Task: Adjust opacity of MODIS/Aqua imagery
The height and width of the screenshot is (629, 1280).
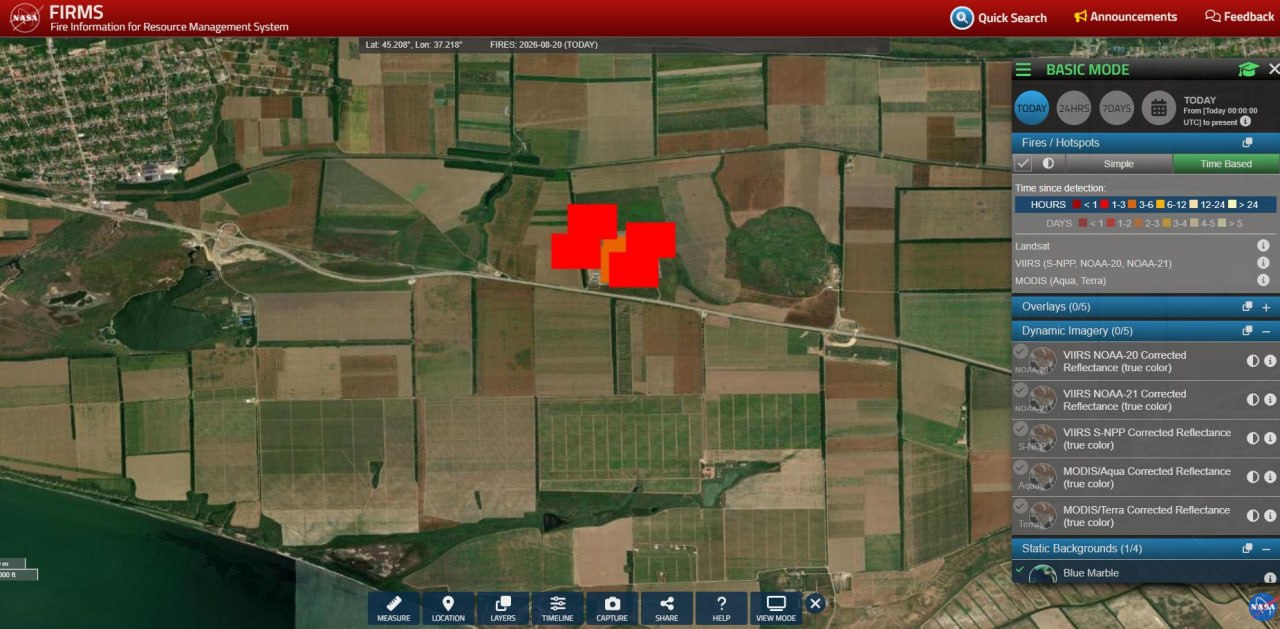Action: pyautogui.click(x=1253, y=477)
